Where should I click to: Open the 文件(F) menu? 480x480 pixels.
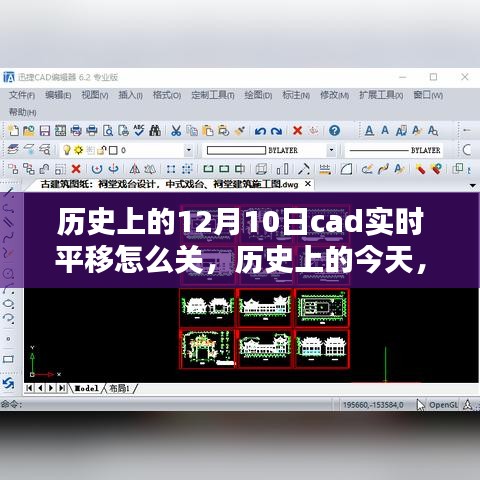(x=22, y=95)
